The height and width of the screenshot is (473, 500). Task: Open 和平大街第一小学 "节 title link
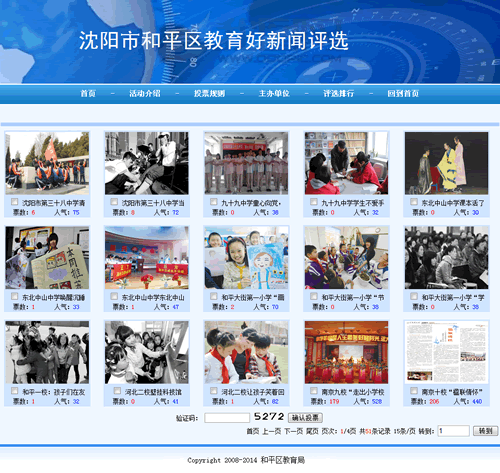pyautogui.click(x=353, y=297)
